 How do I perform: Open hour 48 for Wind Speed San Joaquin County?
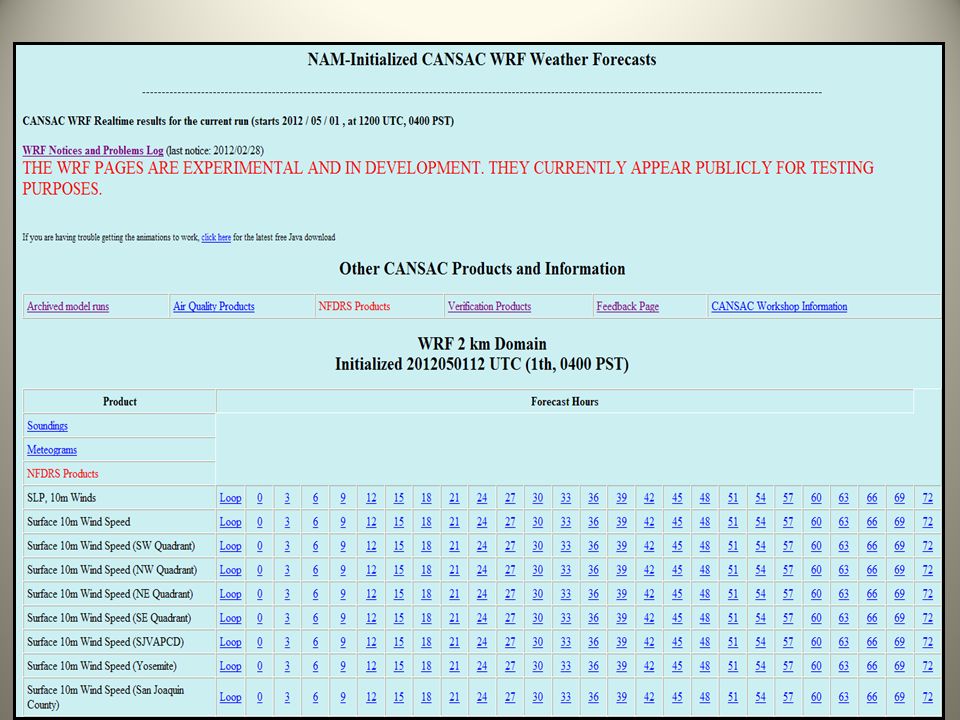pyautogui.click(x=705, y=697)
